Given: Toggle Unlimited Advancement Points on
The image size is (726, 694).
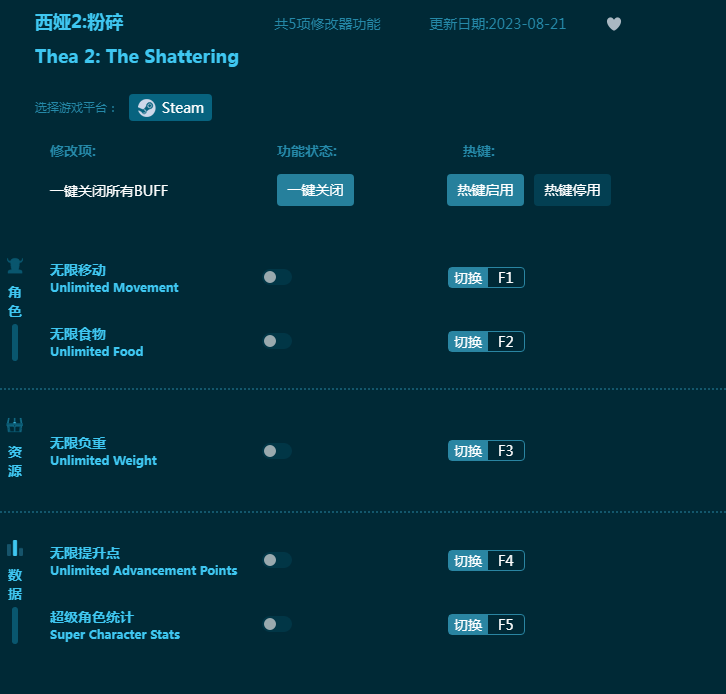Looking at the screenshot, I should point(277,560).
